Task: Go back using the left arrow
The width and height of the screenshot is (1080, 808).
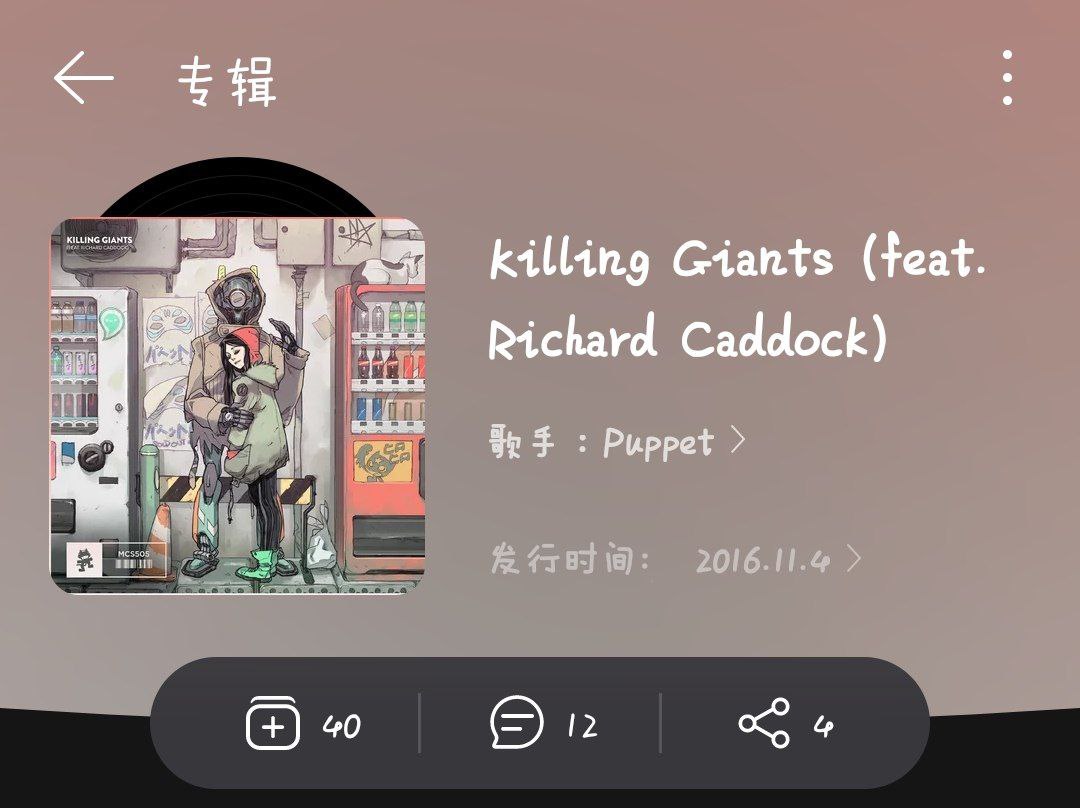Action: [83, 78]
